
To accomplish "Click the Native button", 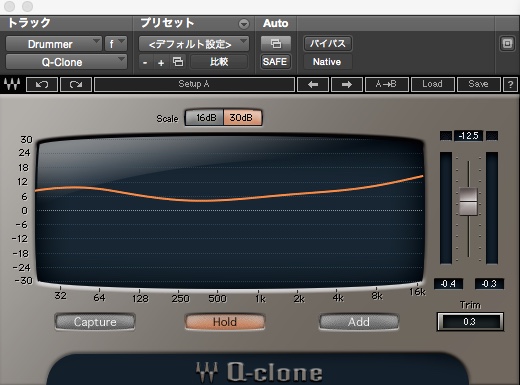I will (x=327, y=62).
